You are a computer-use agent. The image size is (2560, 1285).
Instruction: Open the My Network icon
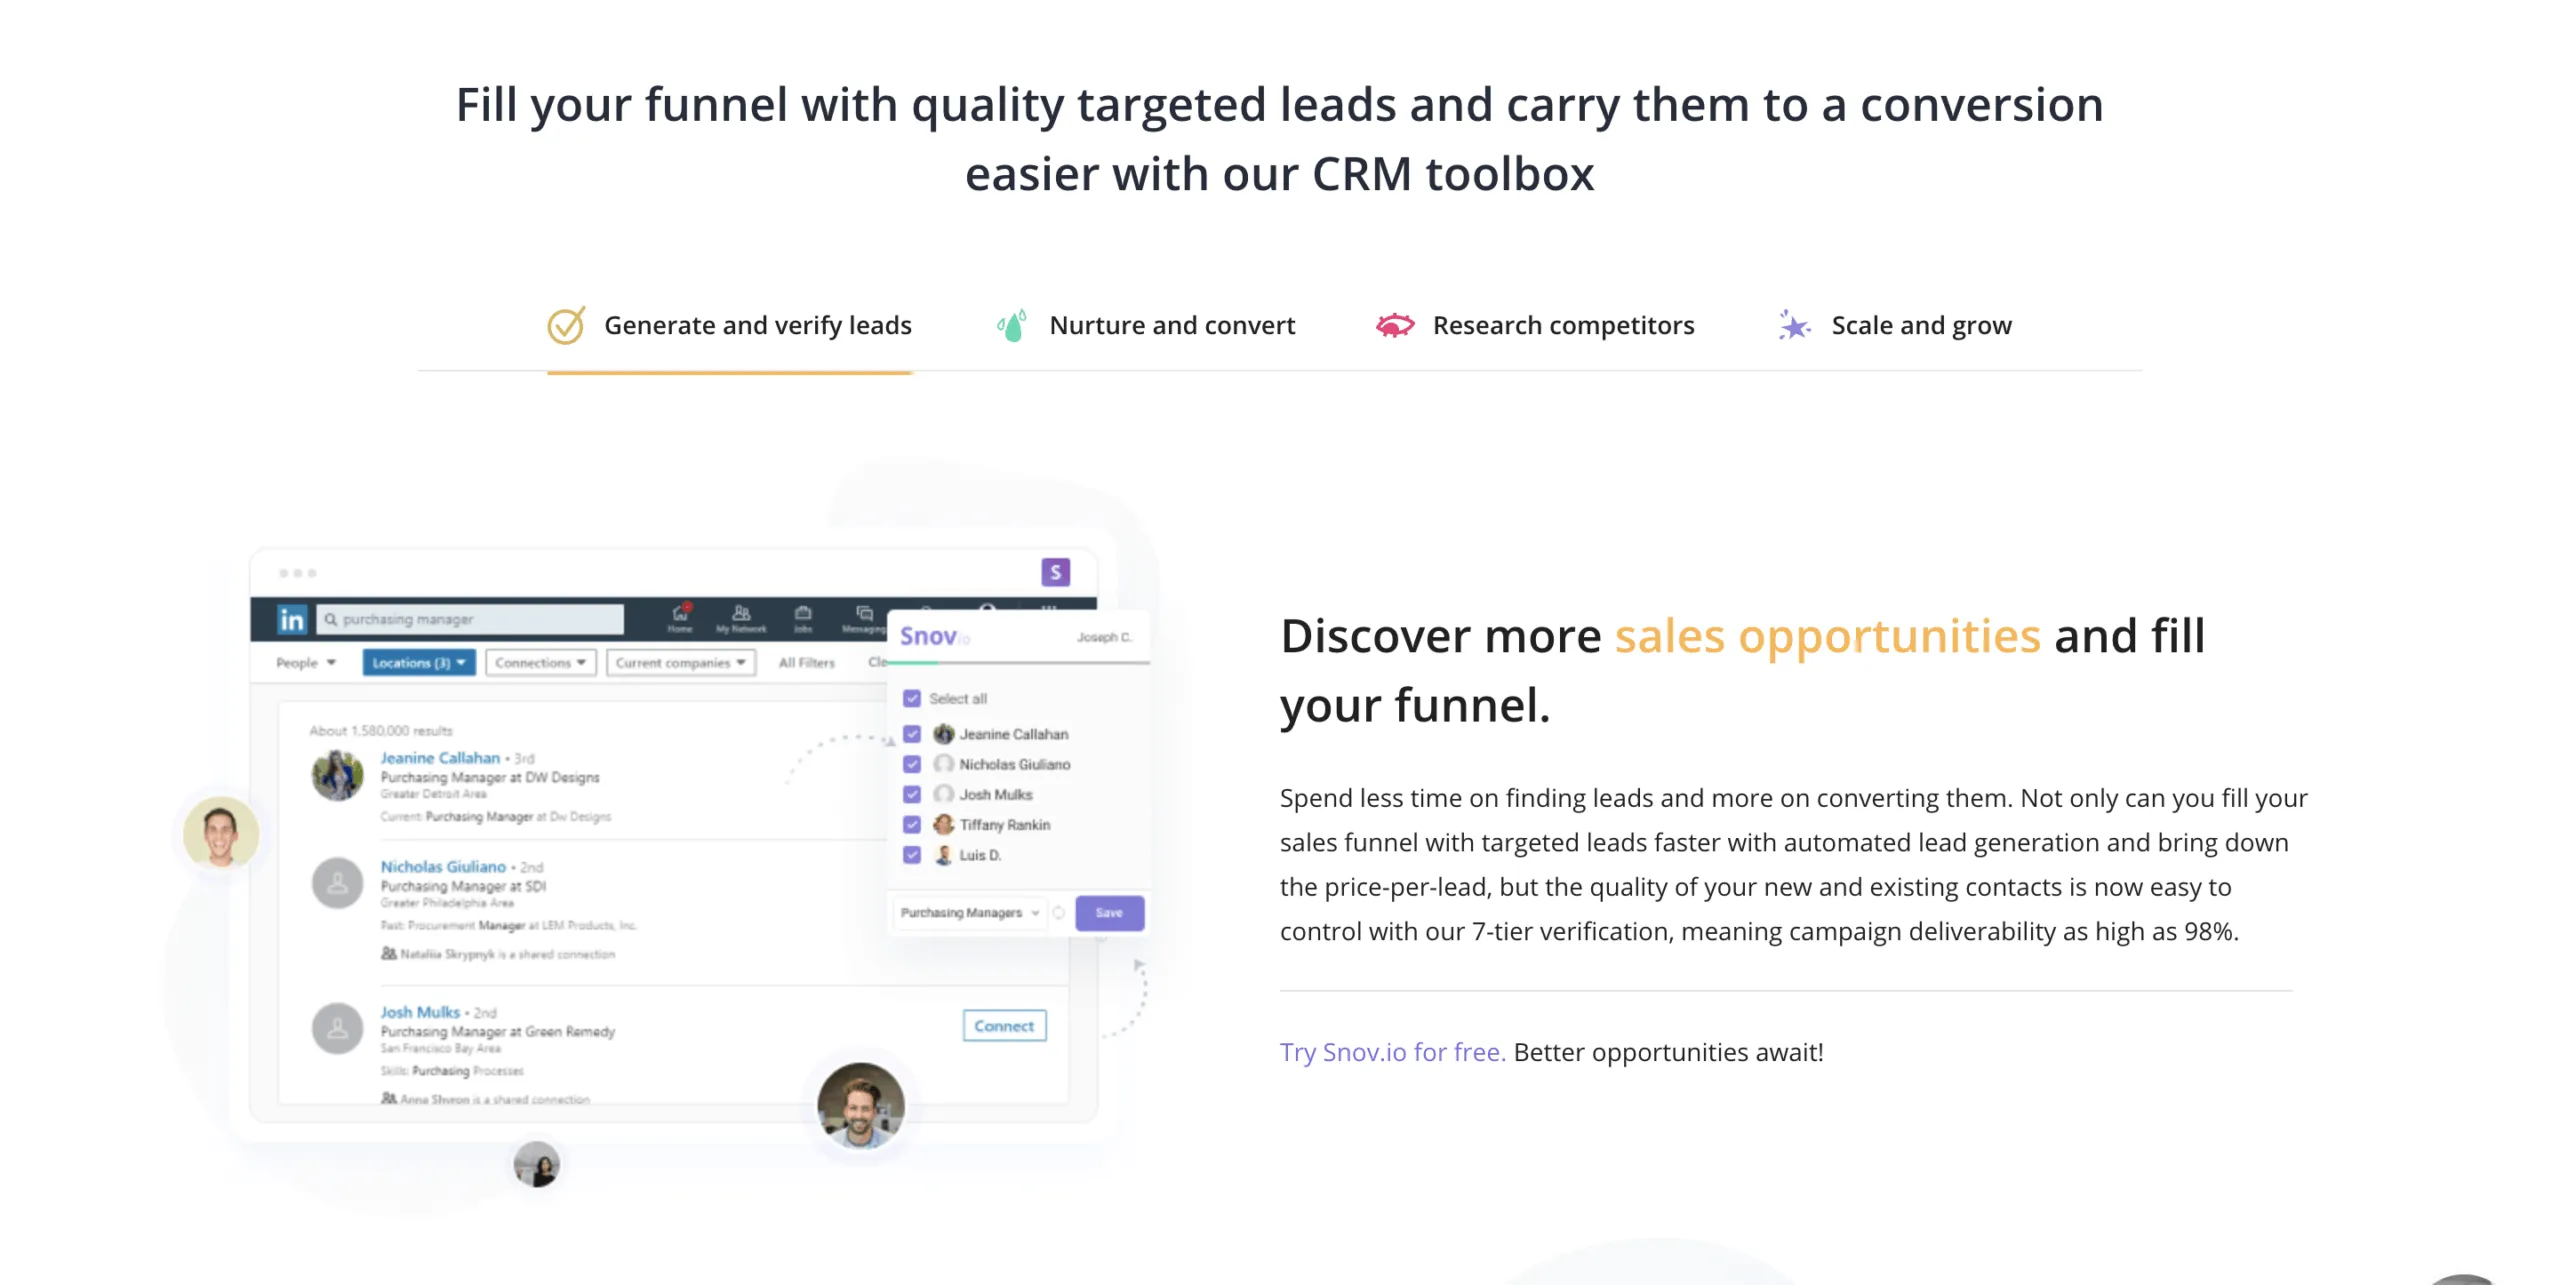point(741,618)
